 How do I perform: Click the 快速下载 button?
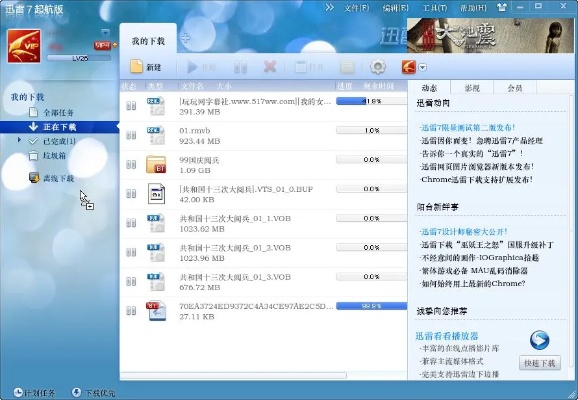[x=540, y=363]
